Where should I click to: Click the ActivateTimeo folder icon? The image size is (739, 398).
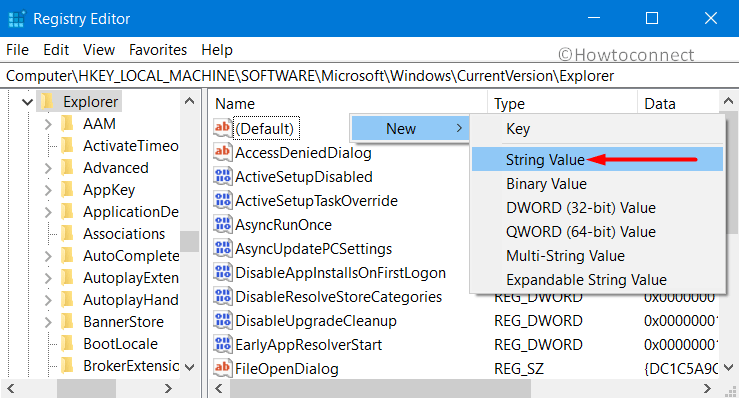tap(67, 146)
